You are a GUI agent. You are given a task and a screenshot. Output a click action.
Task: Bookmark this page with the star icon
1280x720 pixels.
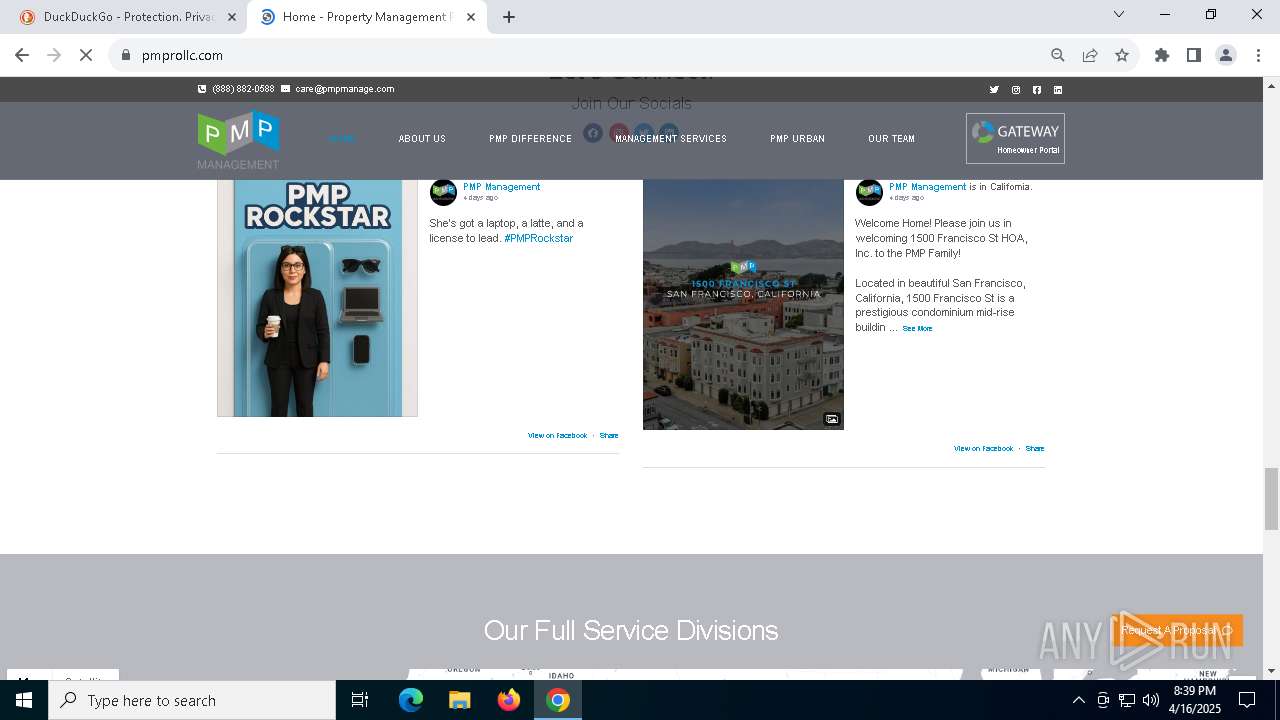pos(1122,55)
